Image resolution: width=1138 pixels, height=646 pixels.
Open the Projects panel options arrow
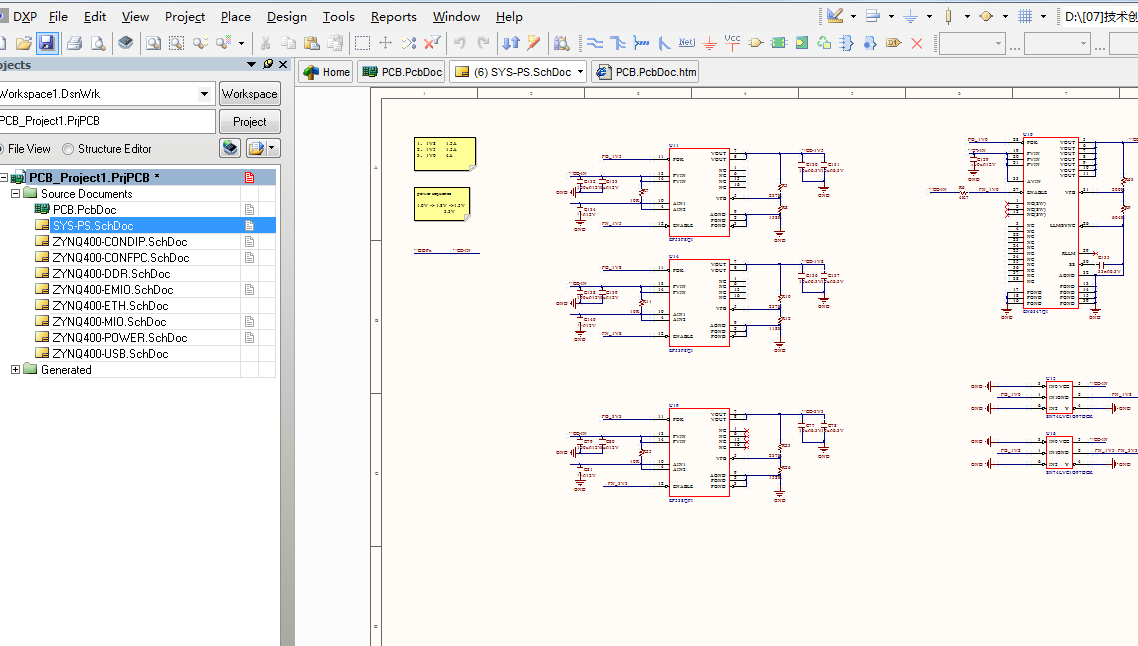(x=252, y=65)
